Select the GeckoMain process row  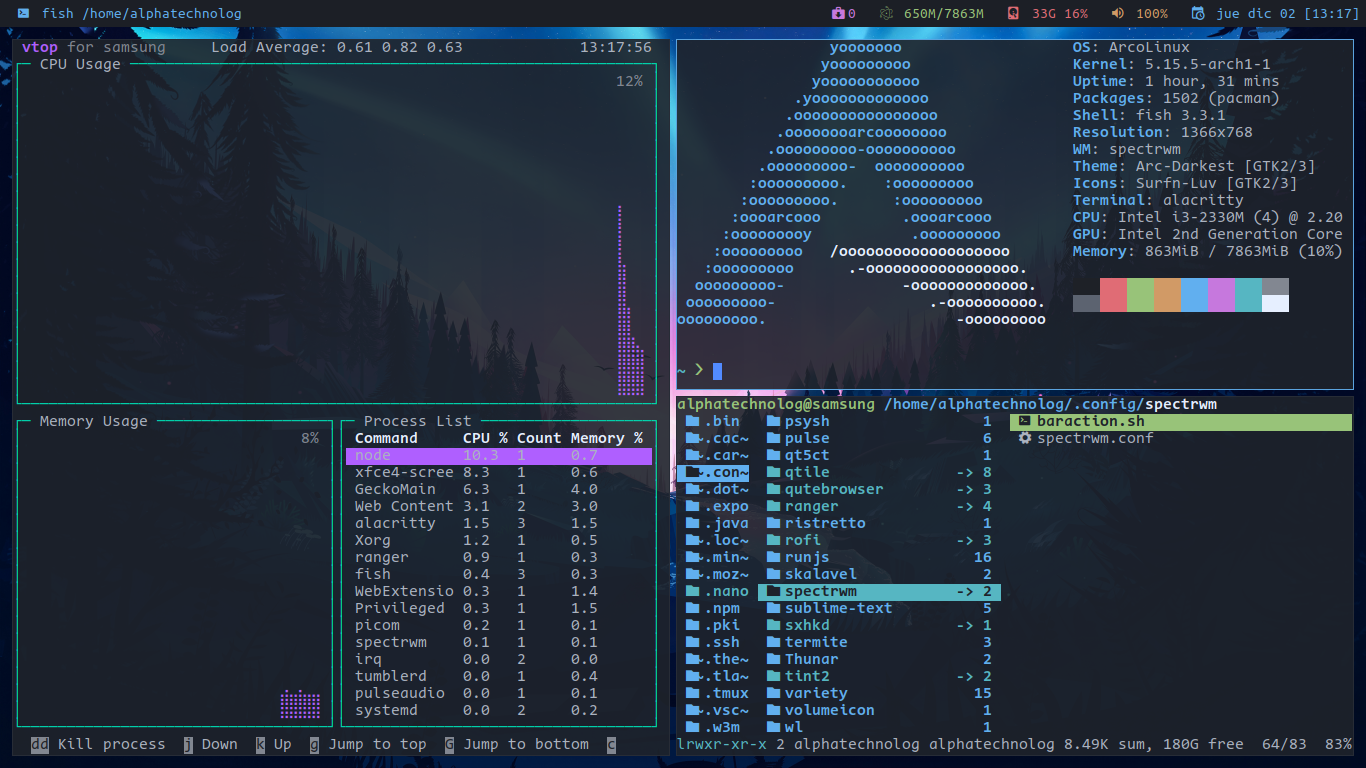pyautogui.click(x=499, y=490)
